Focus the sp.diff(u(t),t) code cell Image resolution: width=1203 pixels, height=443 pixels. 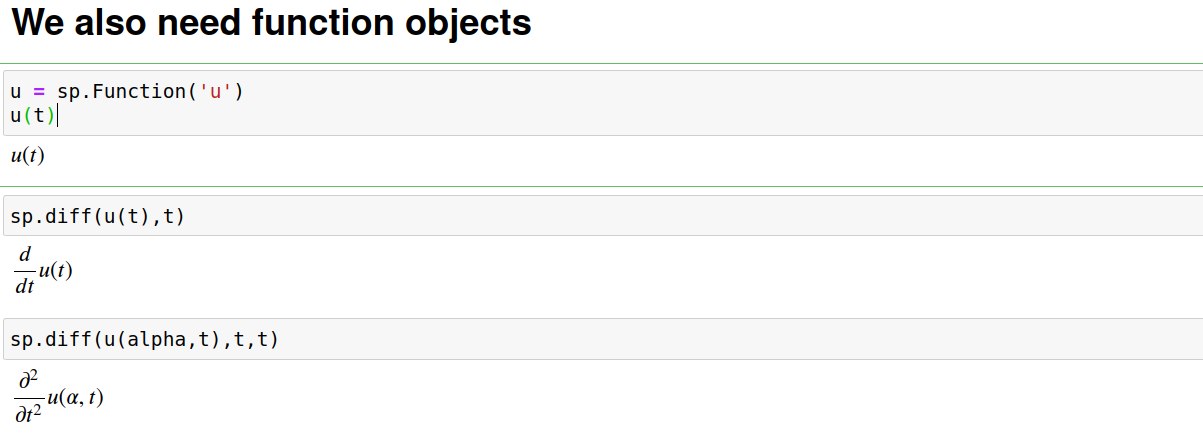pos(603,216)
